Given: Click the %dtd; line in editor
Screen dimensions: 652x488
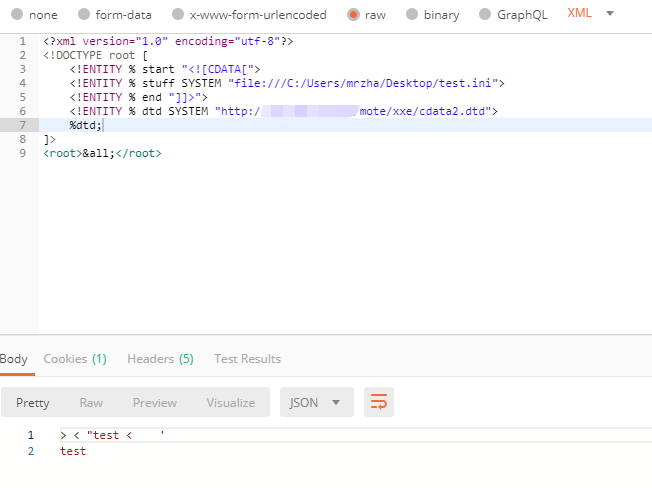Looking at the screenshot, I should point(85,125).
